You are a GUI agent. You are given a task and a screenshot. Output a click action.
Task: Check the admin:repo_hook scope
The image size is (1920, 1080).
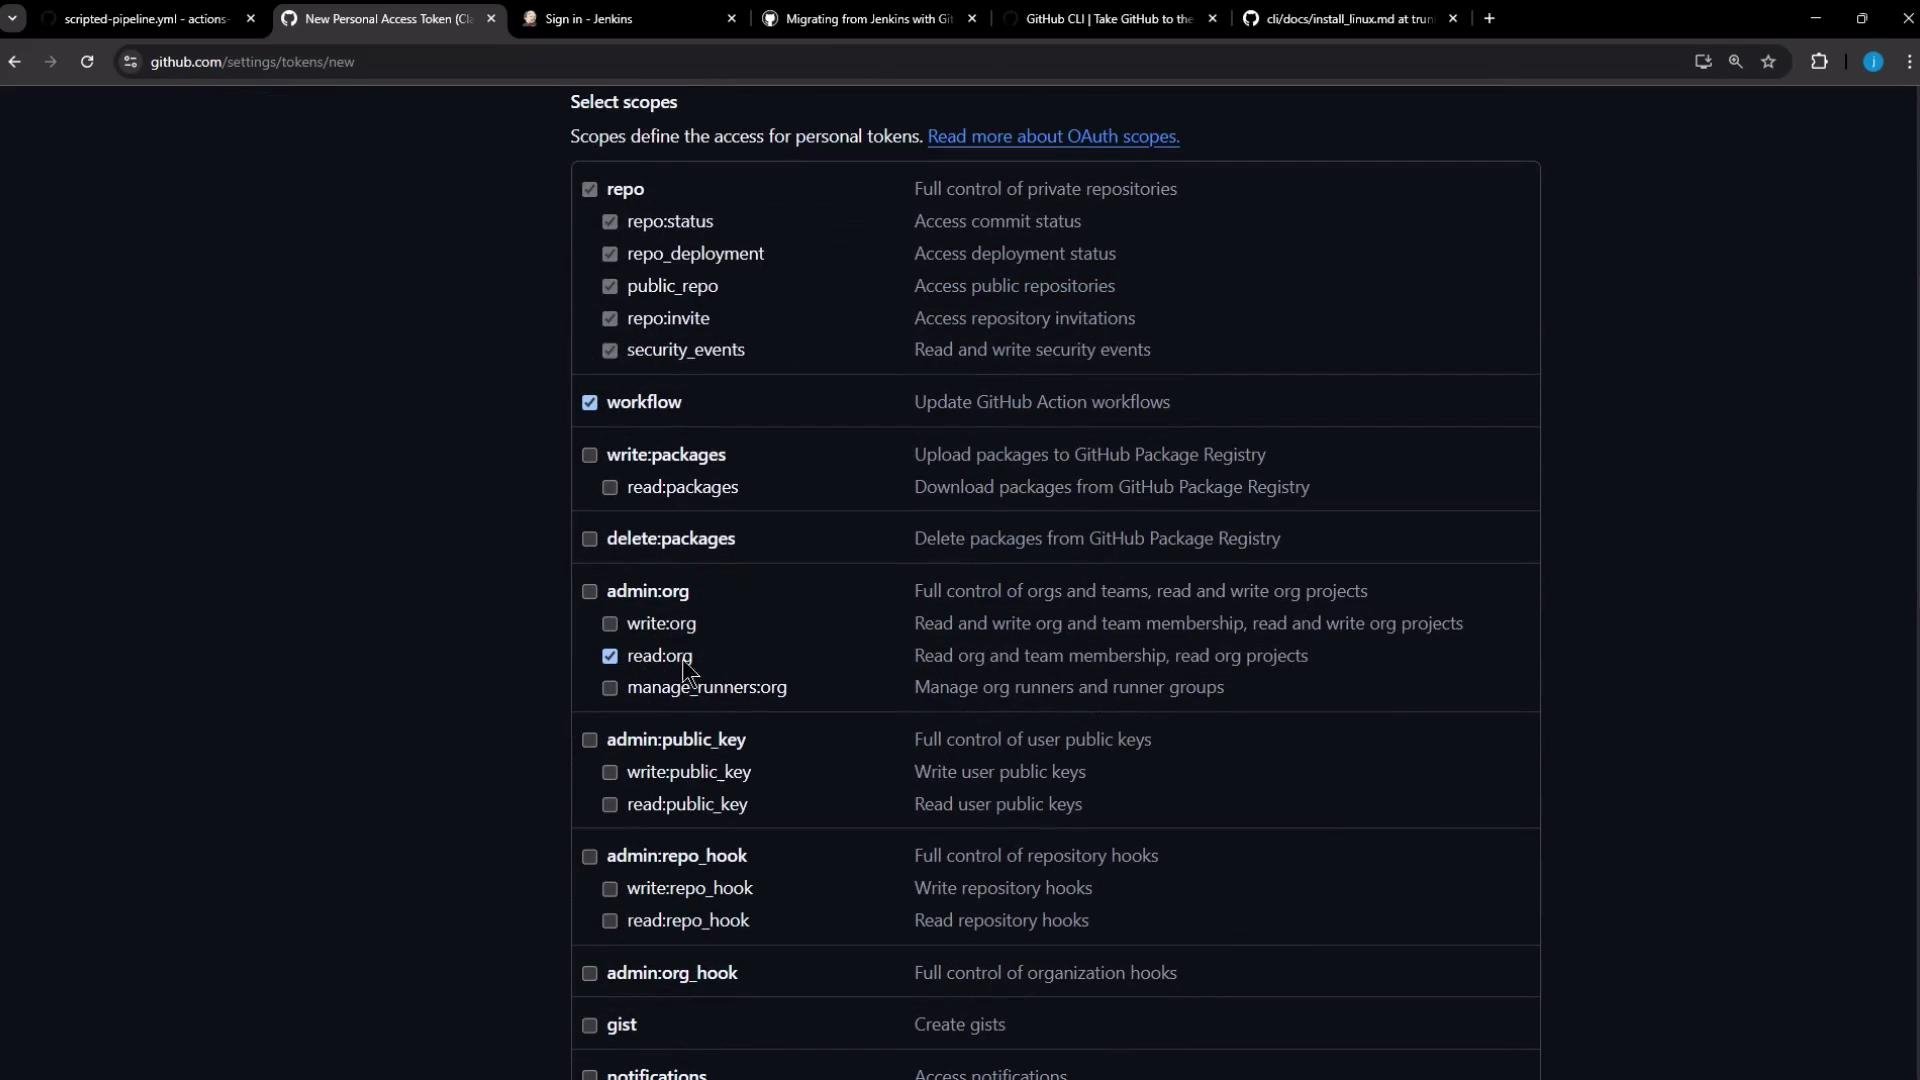tap(589, 857)
